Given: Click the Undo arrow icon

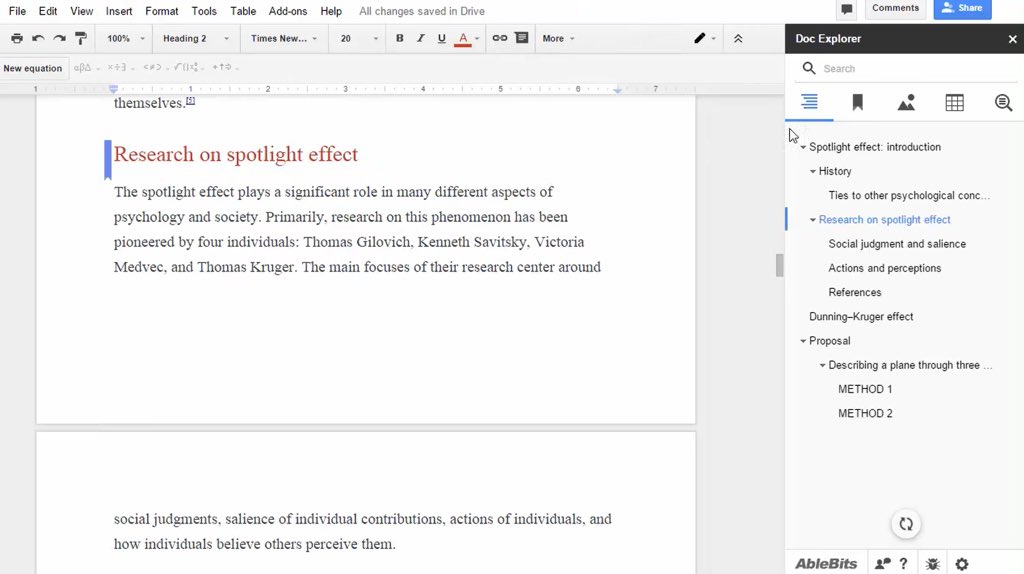Looking at the screenshot, I should (38, 39).
